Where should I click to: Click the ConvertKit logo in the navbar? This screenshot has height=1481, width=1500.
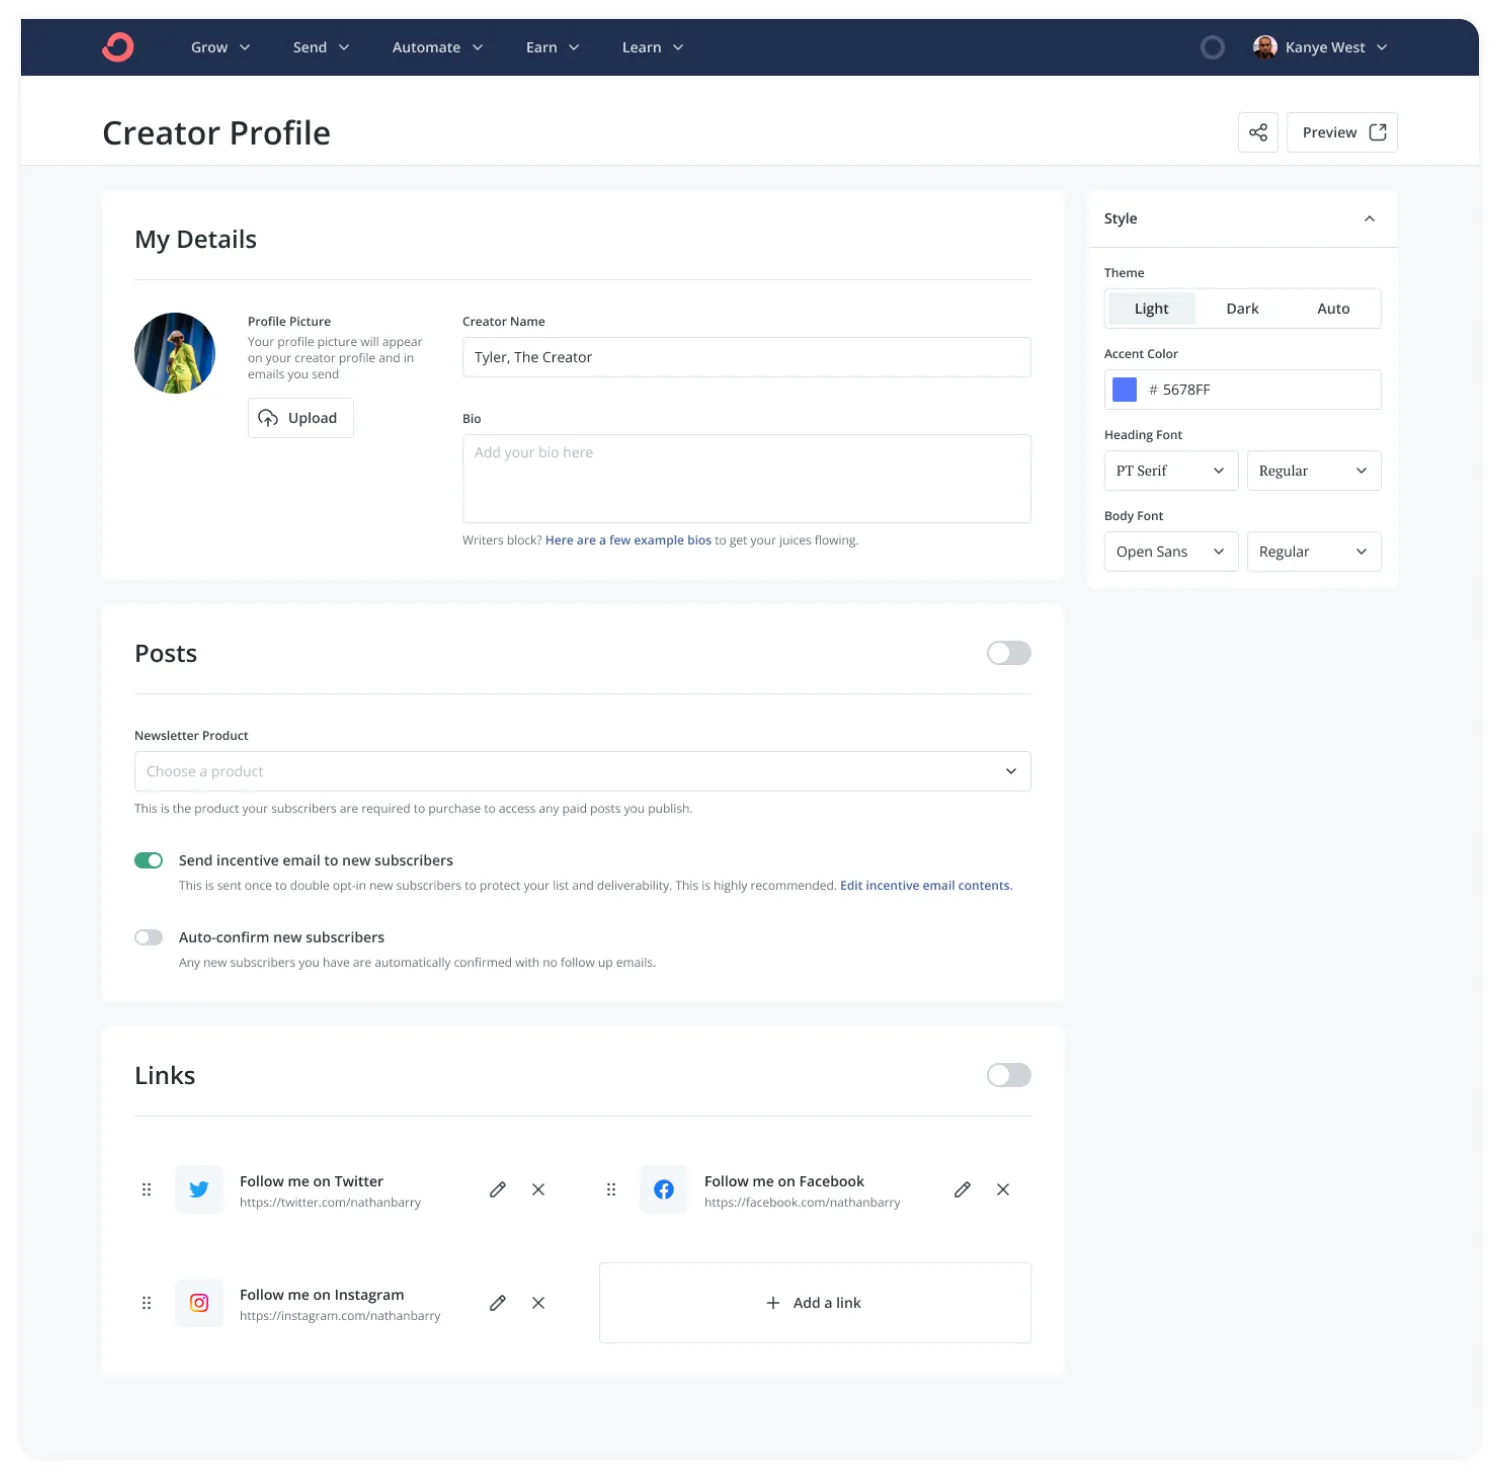coord(118,46)
